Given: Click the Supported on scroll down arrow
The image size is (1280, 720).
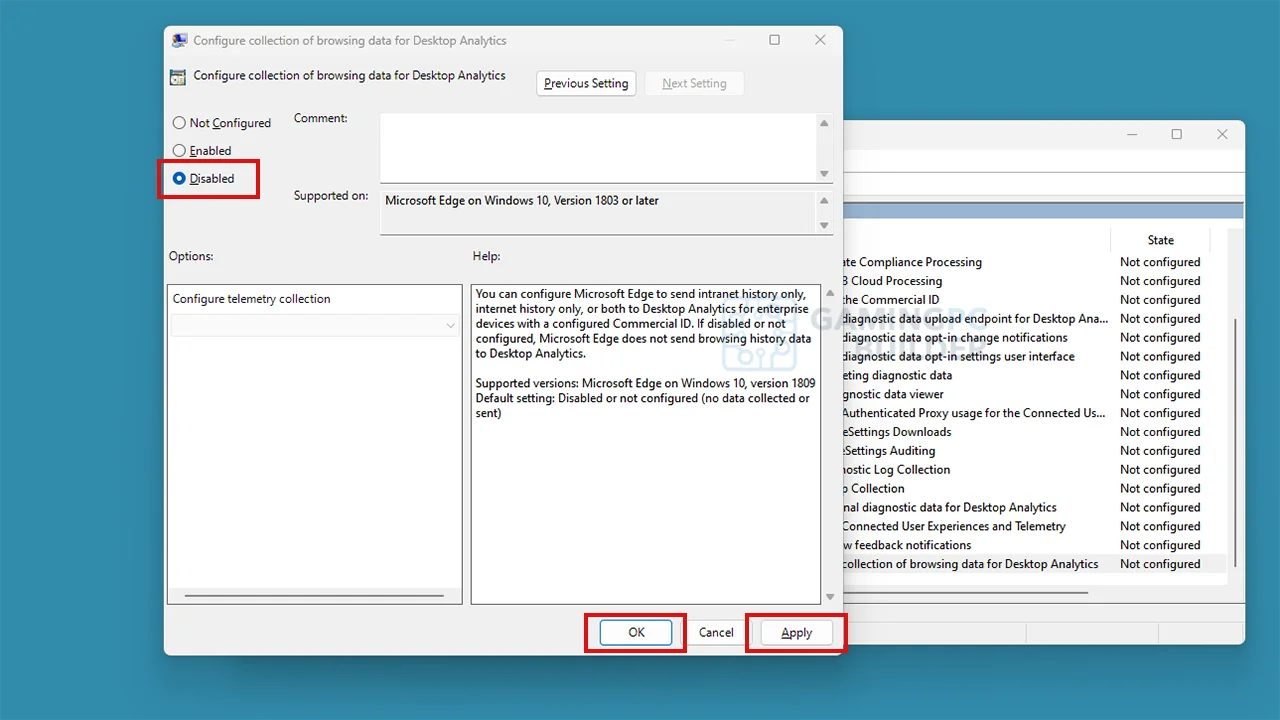Looking at the screenshot, I should click(x=825, y=226).
